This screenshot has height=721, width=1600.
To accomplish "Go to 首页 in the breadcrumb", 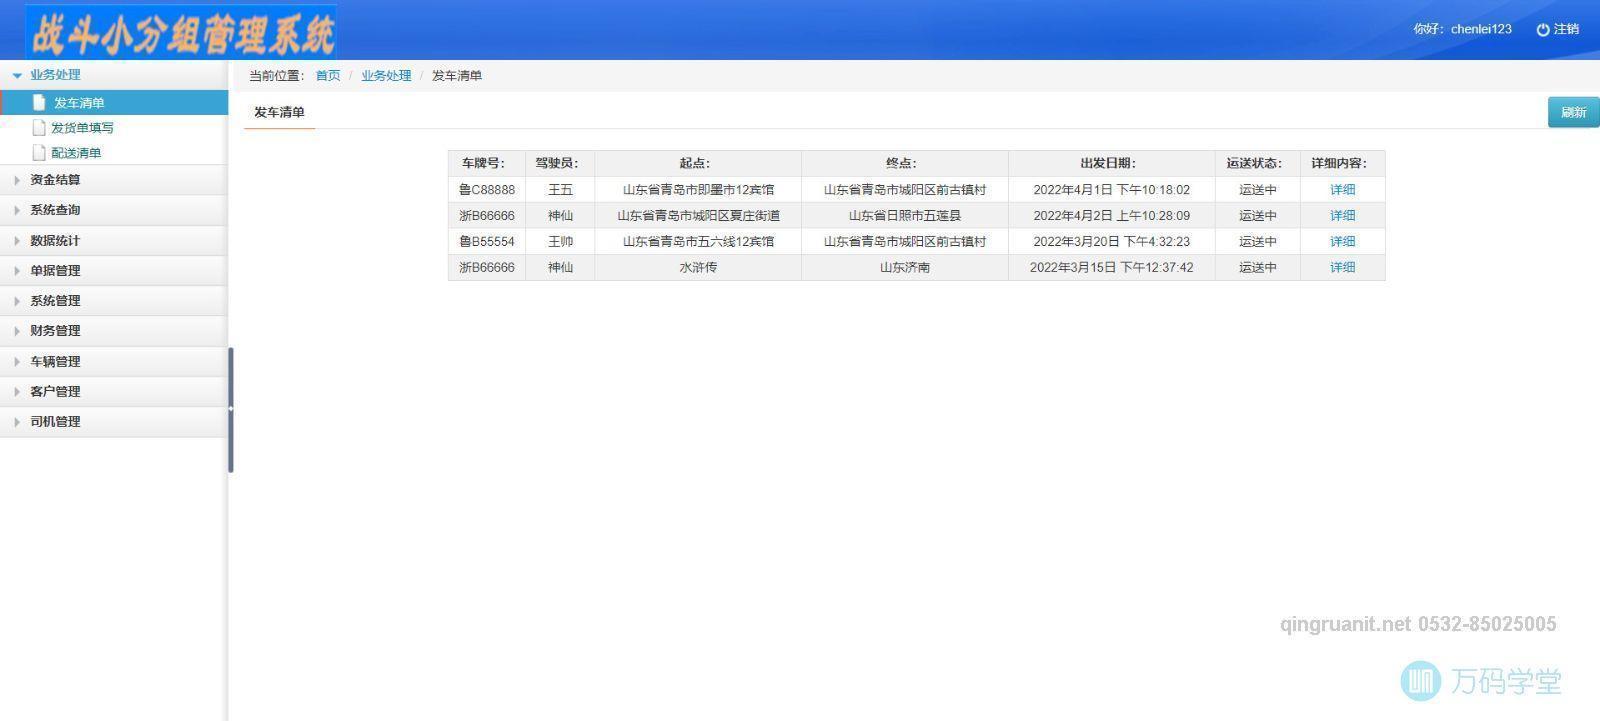I will (328, 76).
